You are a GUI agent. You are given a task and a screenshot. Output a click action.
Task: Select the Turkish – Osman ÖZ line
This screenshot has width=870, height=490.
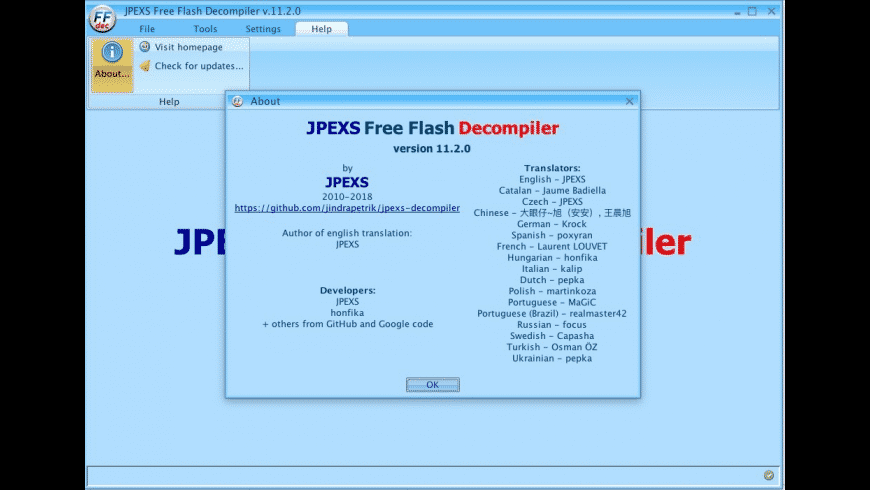click(552, 347)
